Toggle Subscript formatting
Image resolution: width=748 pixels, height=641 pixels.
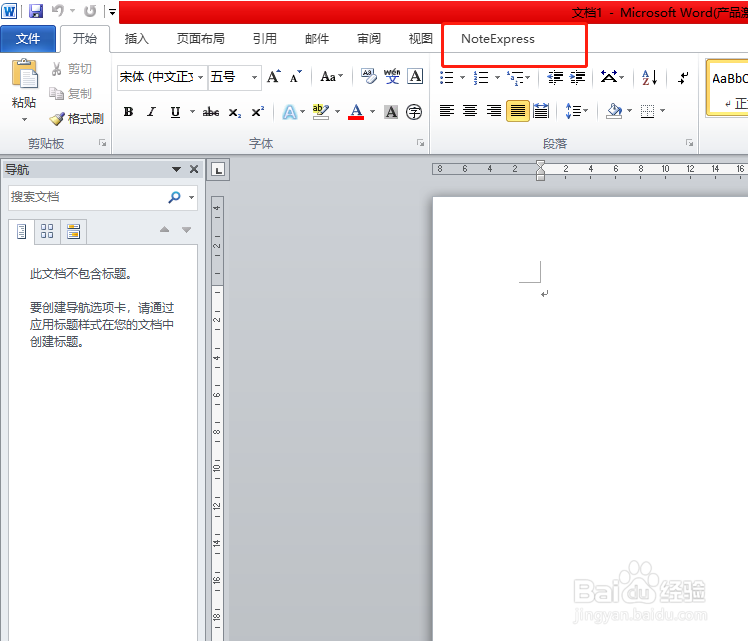coord(234,112)
